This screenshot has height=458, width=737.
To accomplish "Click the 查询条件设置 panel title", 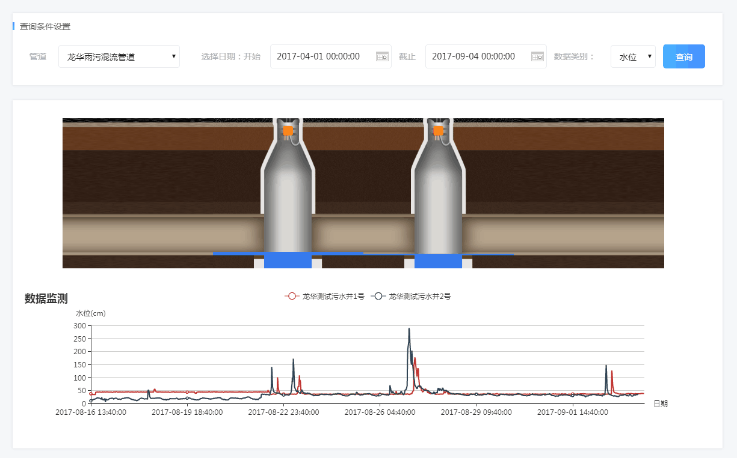I will pyautogui.click(x=45, y=26).
